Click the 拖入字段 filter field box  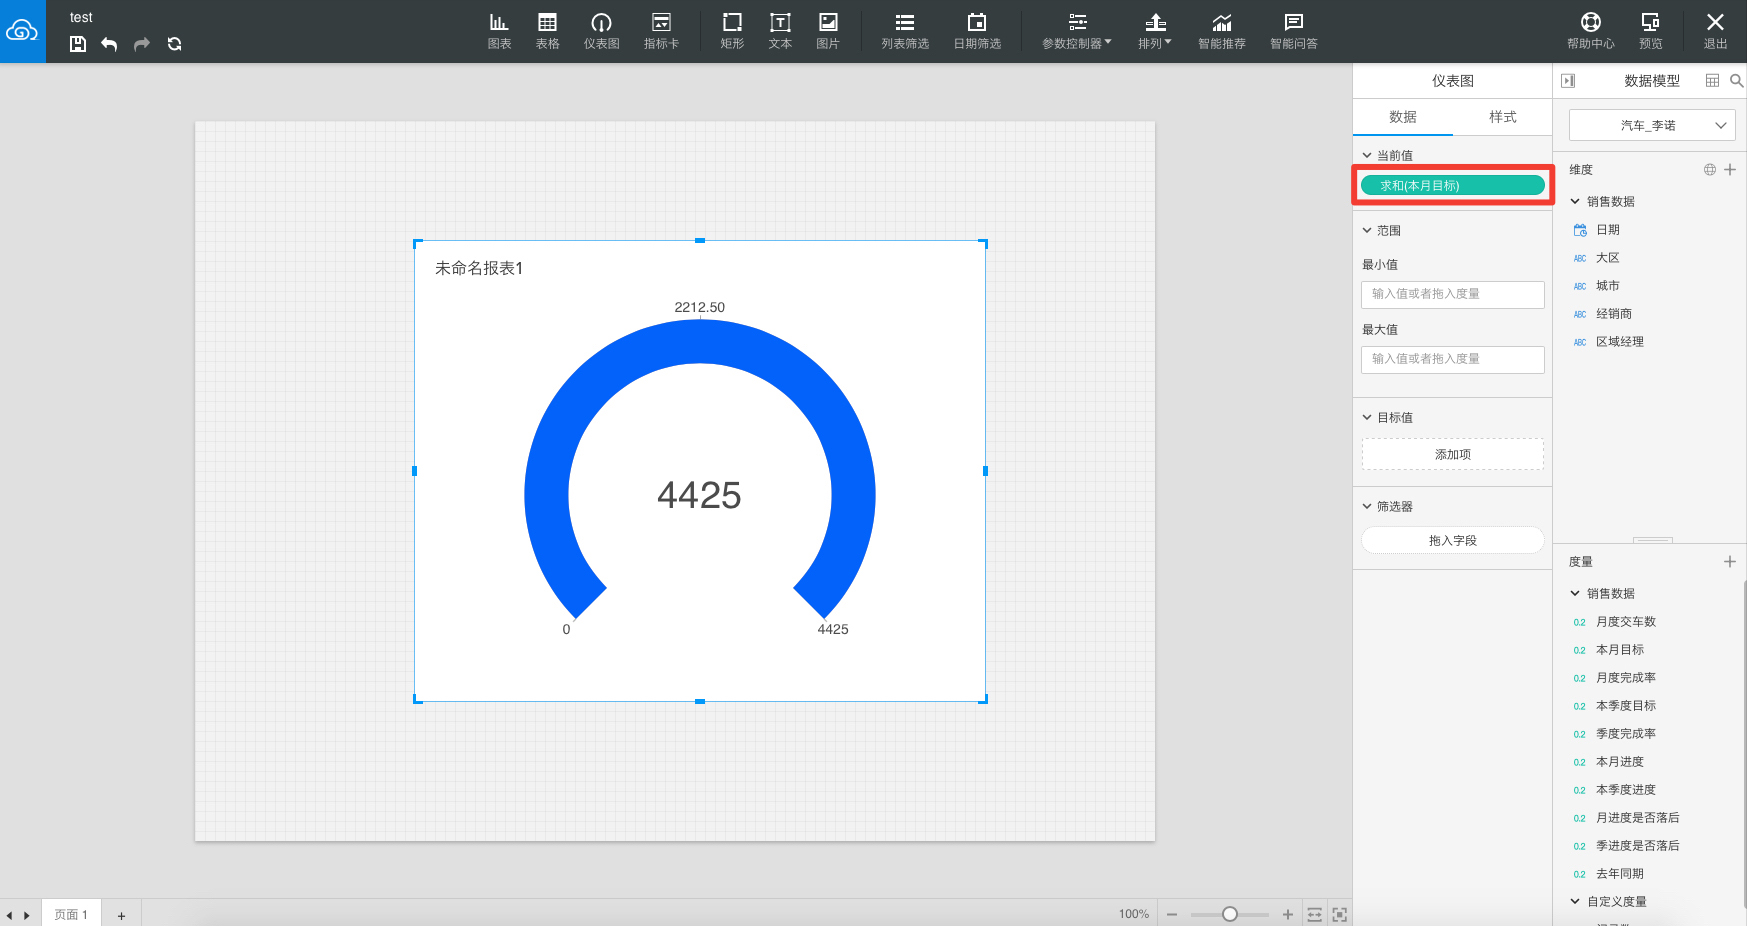[1453, 540]
